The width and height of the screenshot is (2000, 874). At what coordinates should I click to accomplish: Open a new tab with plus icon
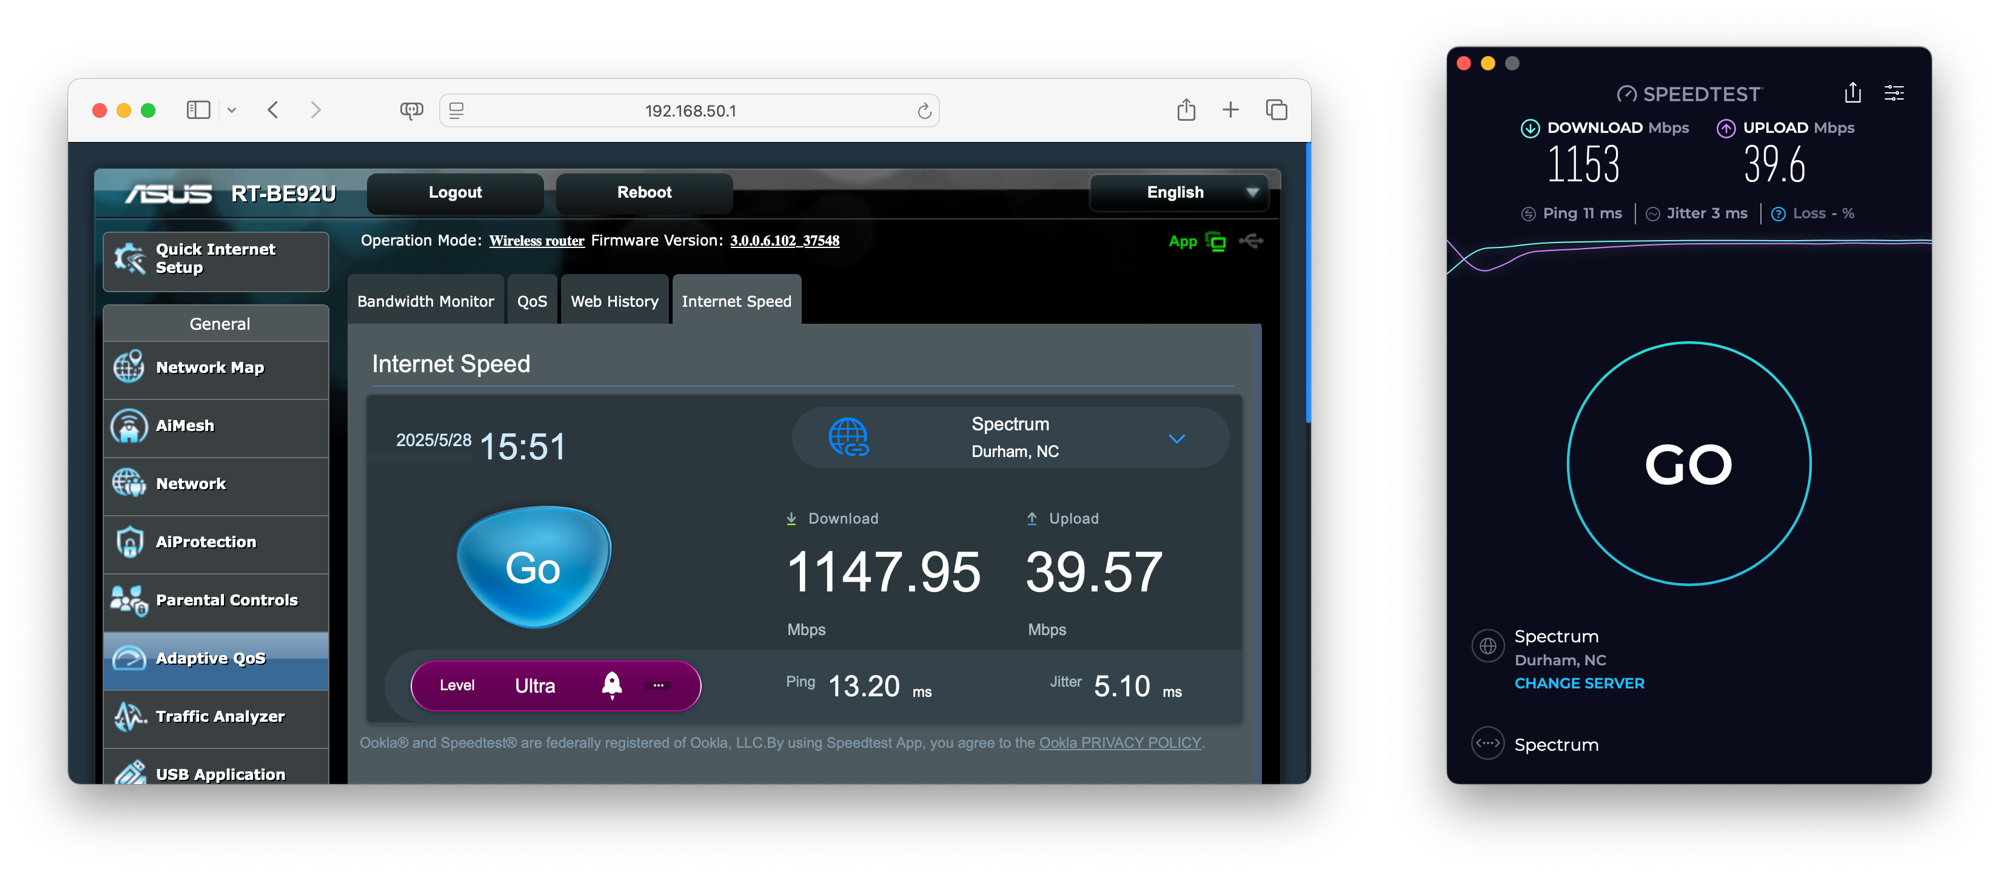tap(1230, 110)
